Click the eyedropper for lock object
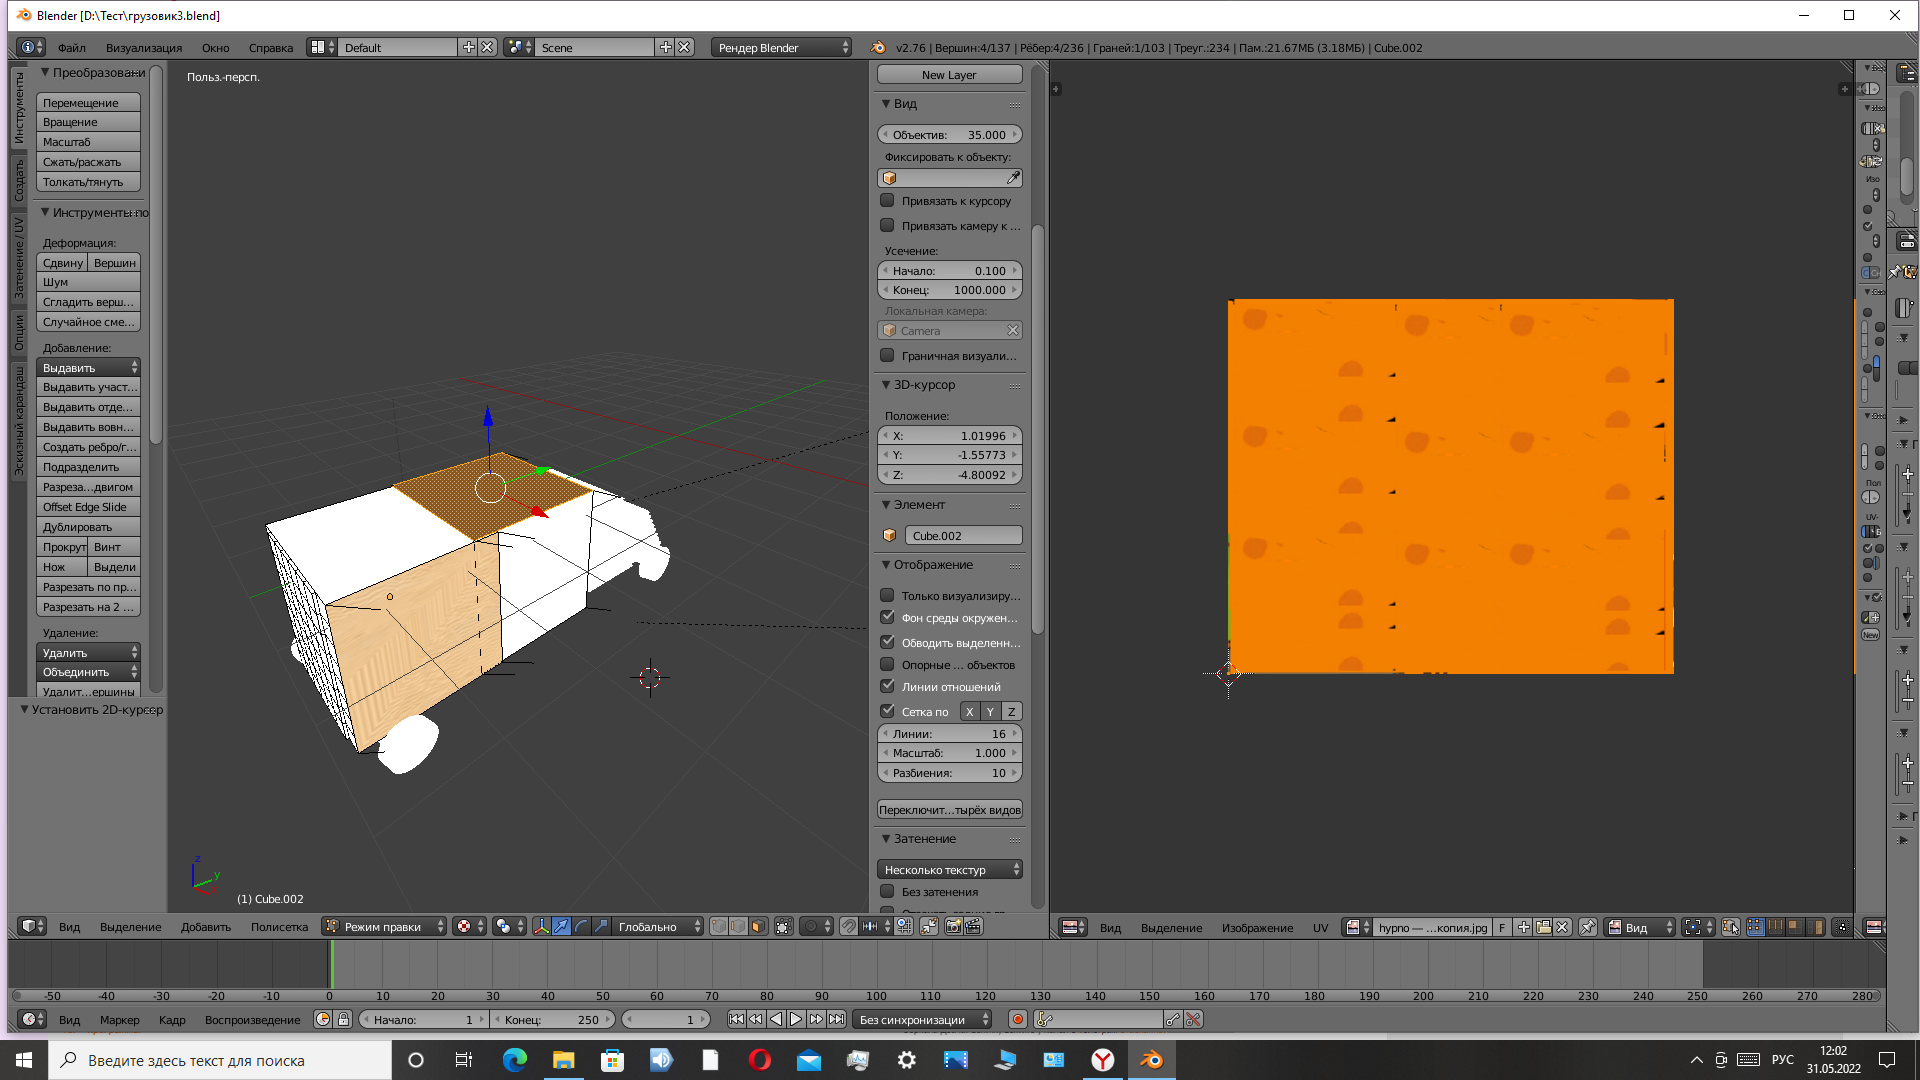This screenshot has height=1080, width=1920. click(x=1013, y=178)
